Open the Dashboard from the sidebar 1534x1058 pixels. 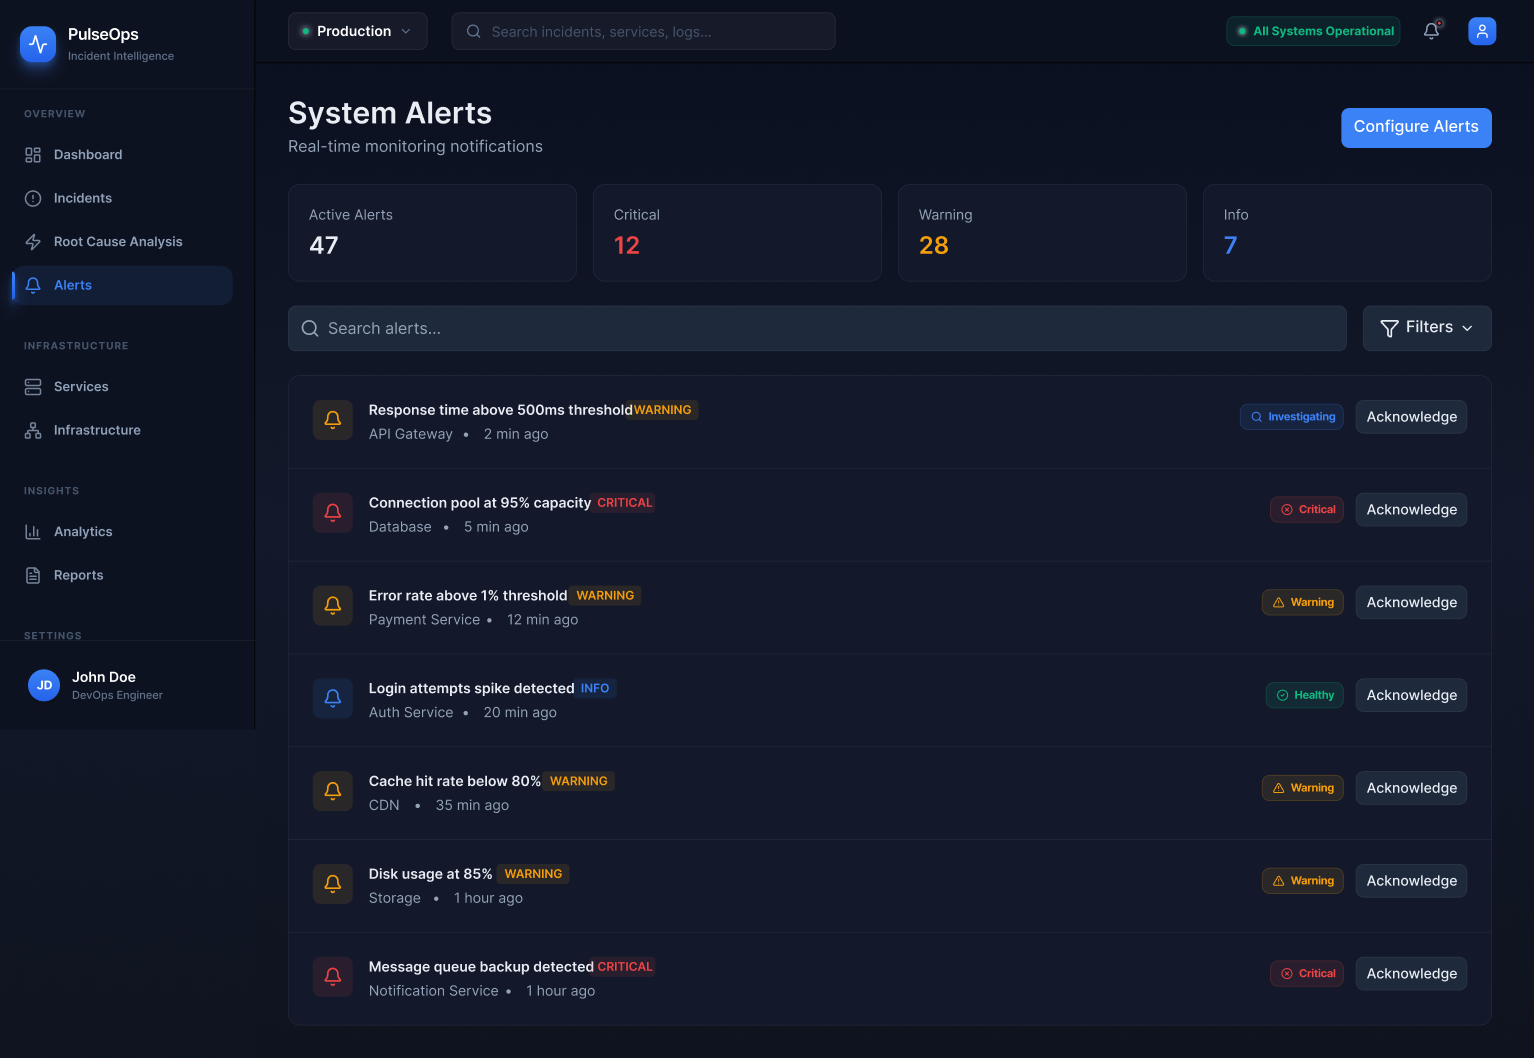pos(87,154)
